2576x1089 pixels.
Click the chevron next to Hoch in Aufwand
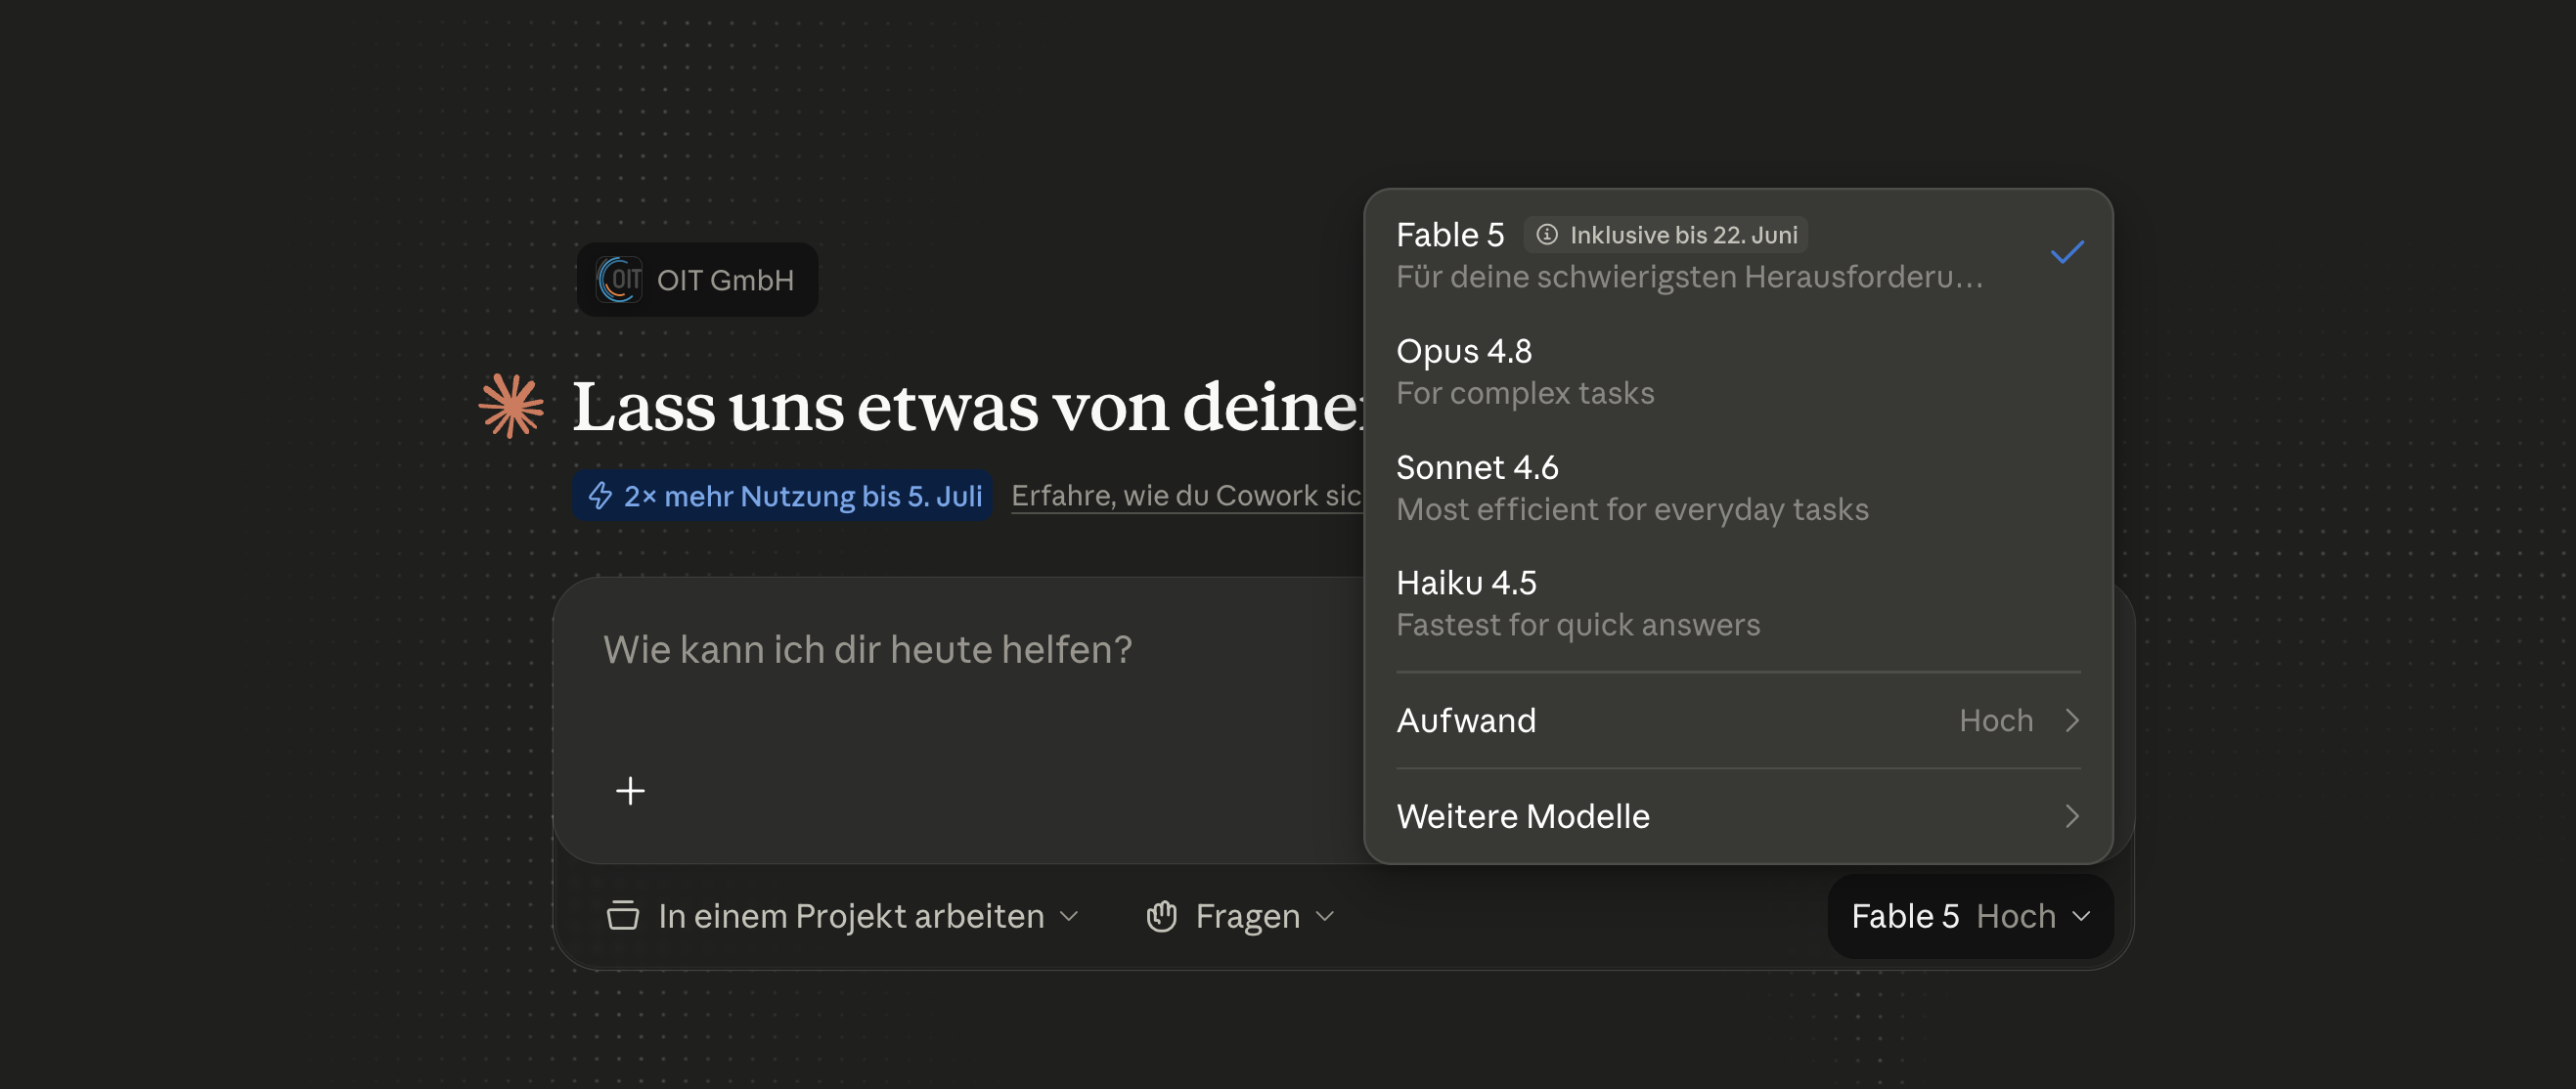(2072, 721)
